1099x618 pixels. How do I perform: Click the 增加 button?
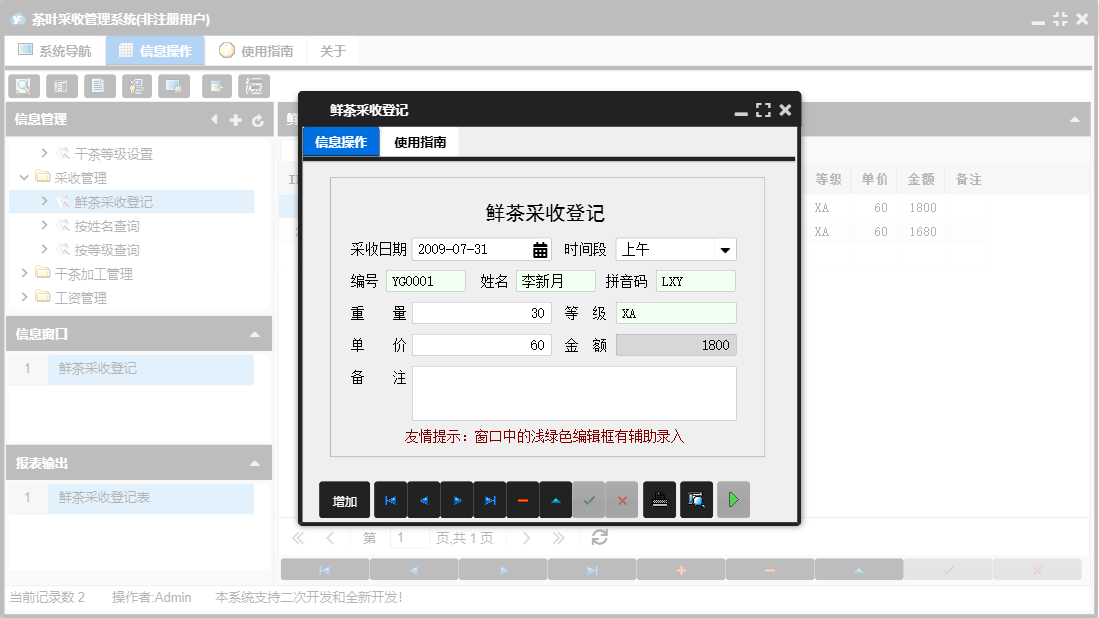click(344, 499)
